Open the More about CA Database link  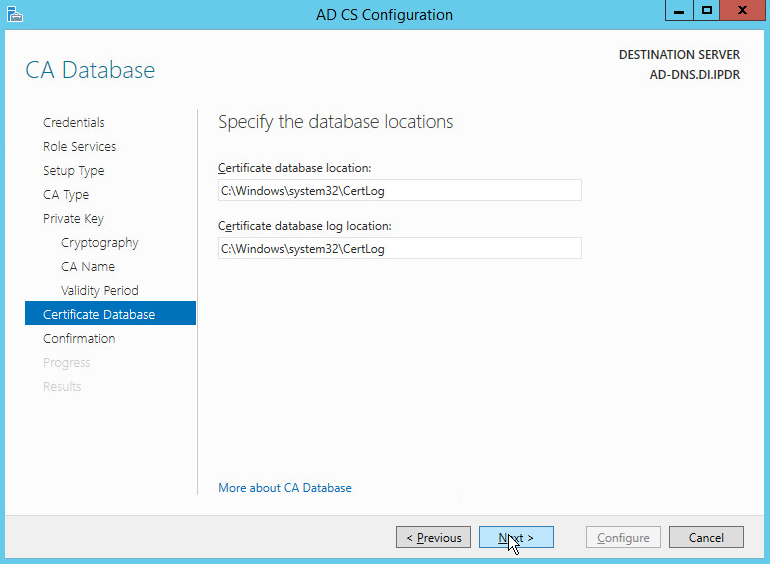pyautogui.click(x=285, y=488)
